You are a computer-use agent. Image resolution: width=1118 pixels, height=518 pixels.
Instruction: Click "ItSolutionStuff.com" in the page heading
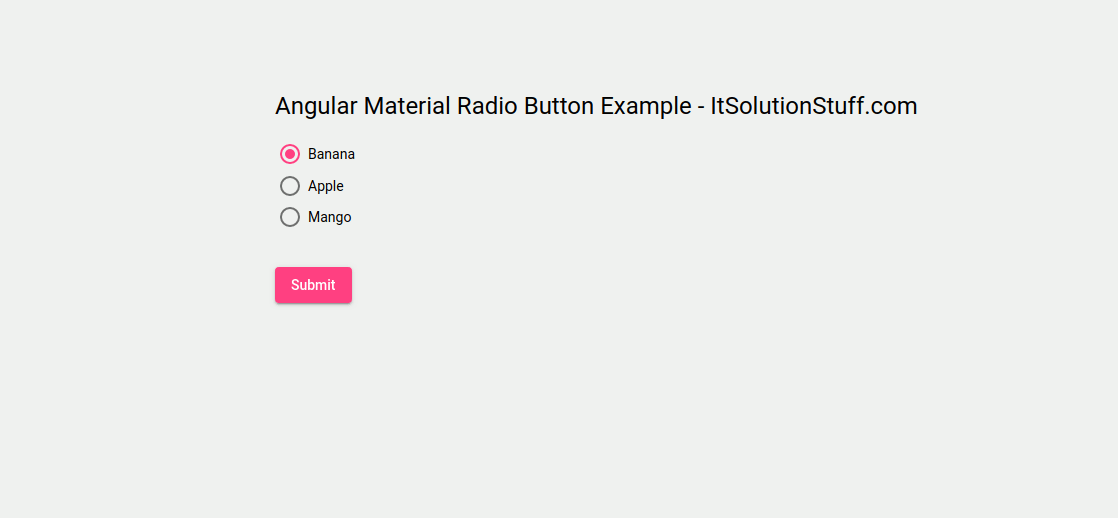click(813, 106)
